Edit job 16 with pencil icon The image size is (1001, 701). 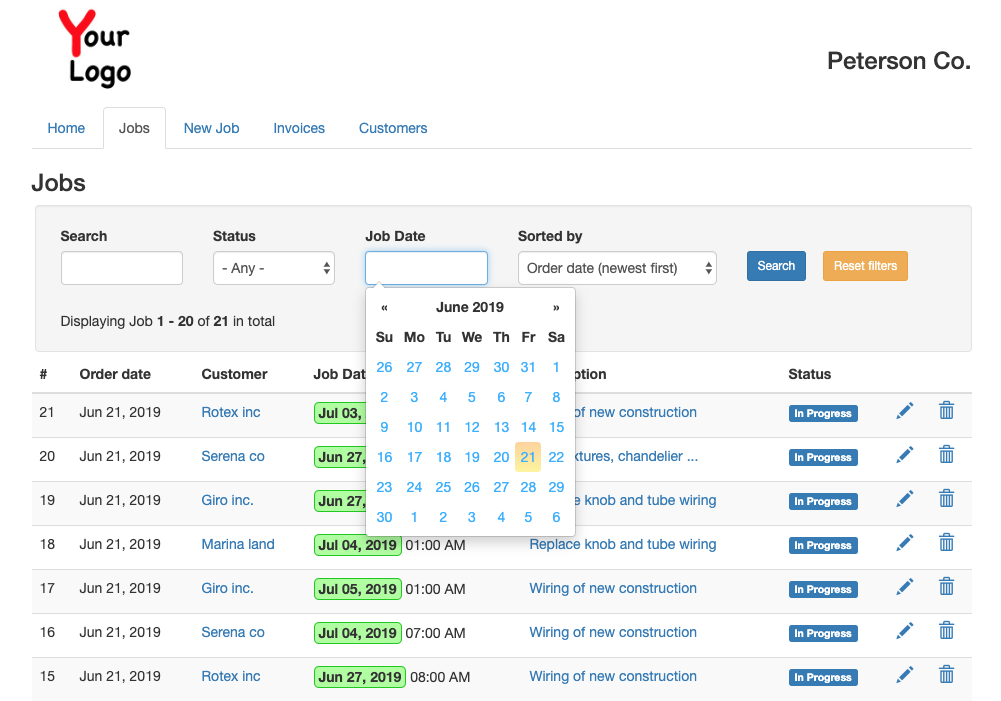905,631
